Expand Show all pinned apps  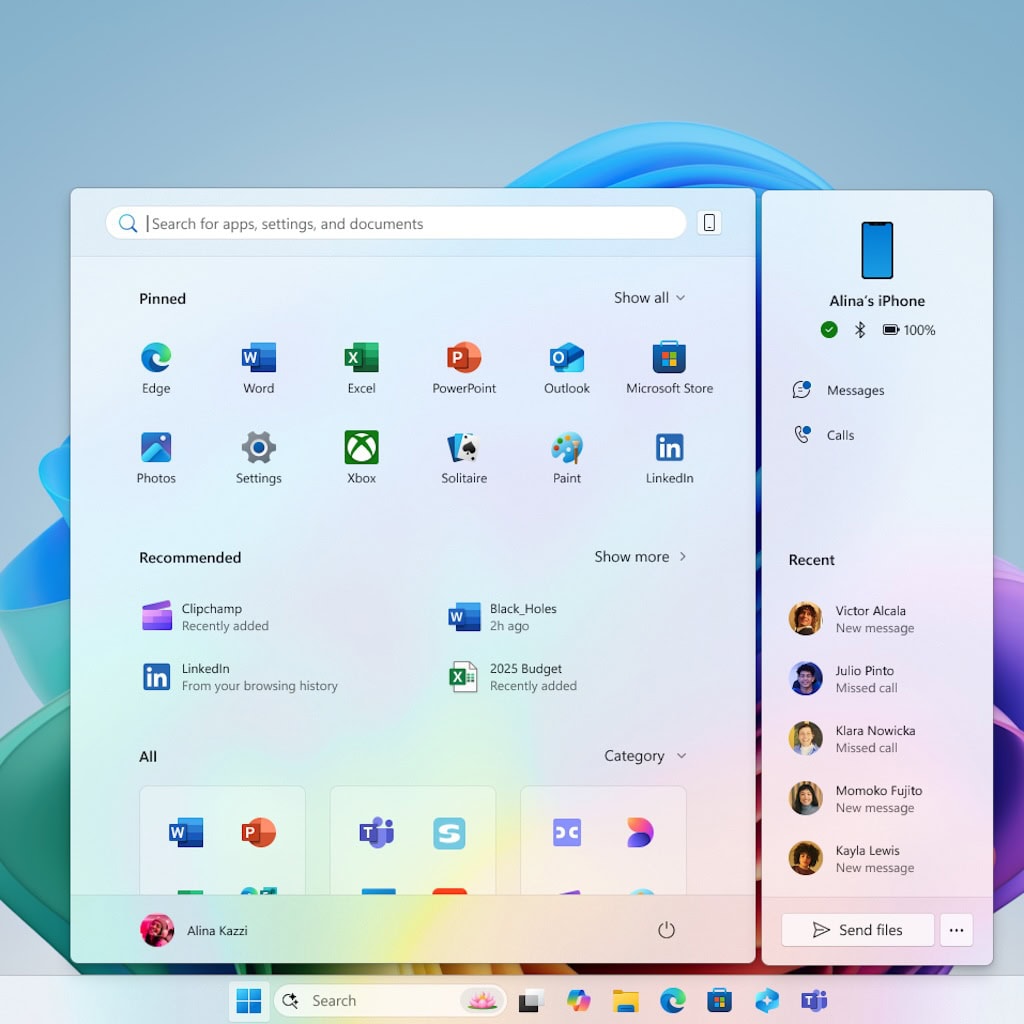(649, 298)
